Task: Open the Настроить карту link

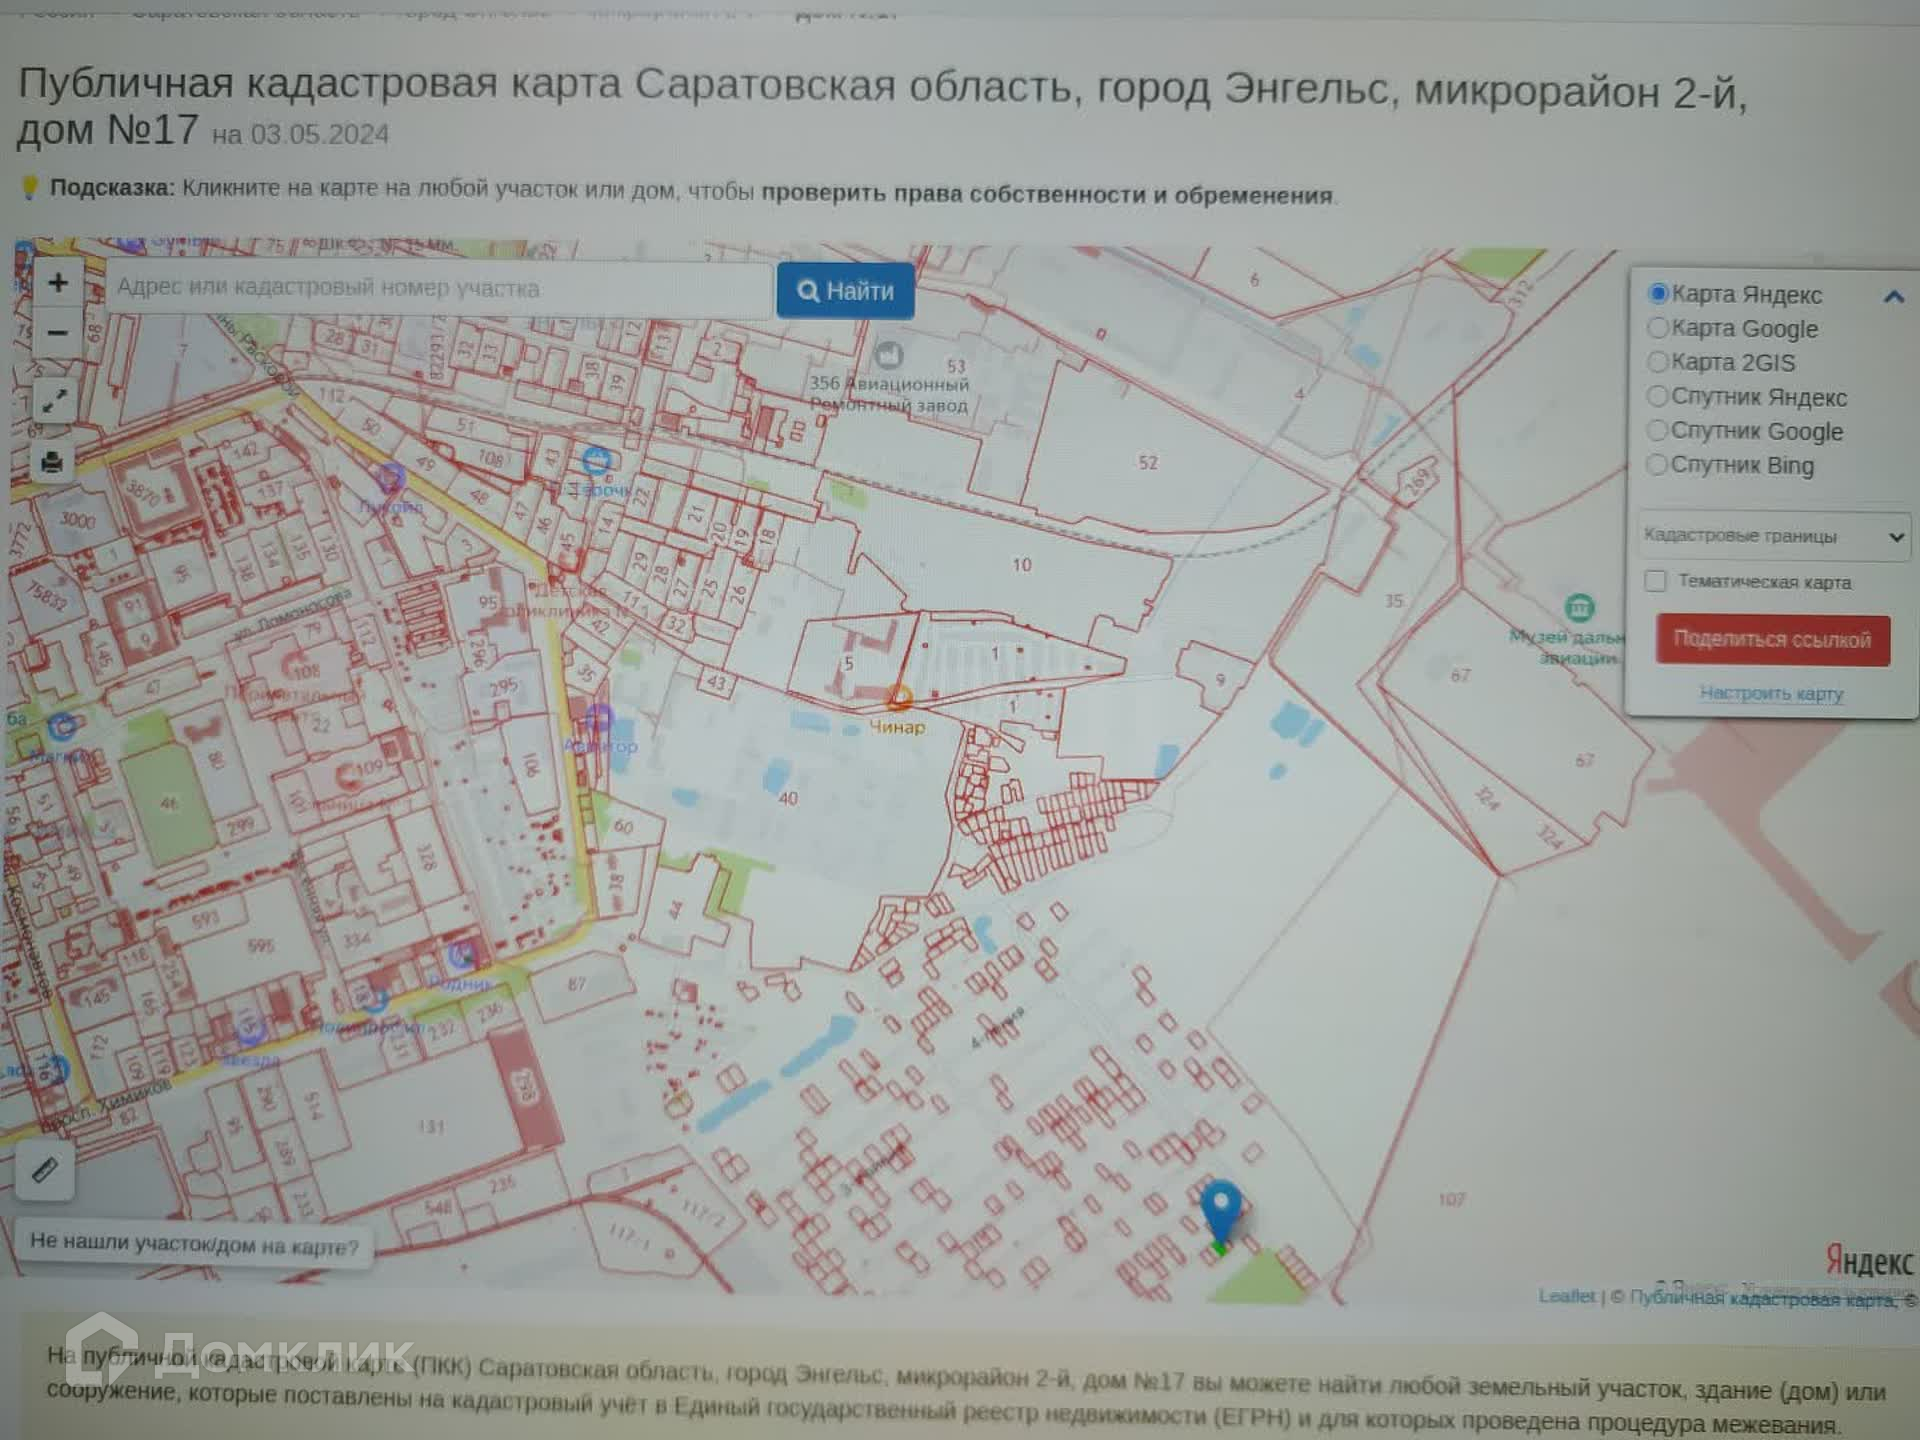Action: pos(1771,693)
